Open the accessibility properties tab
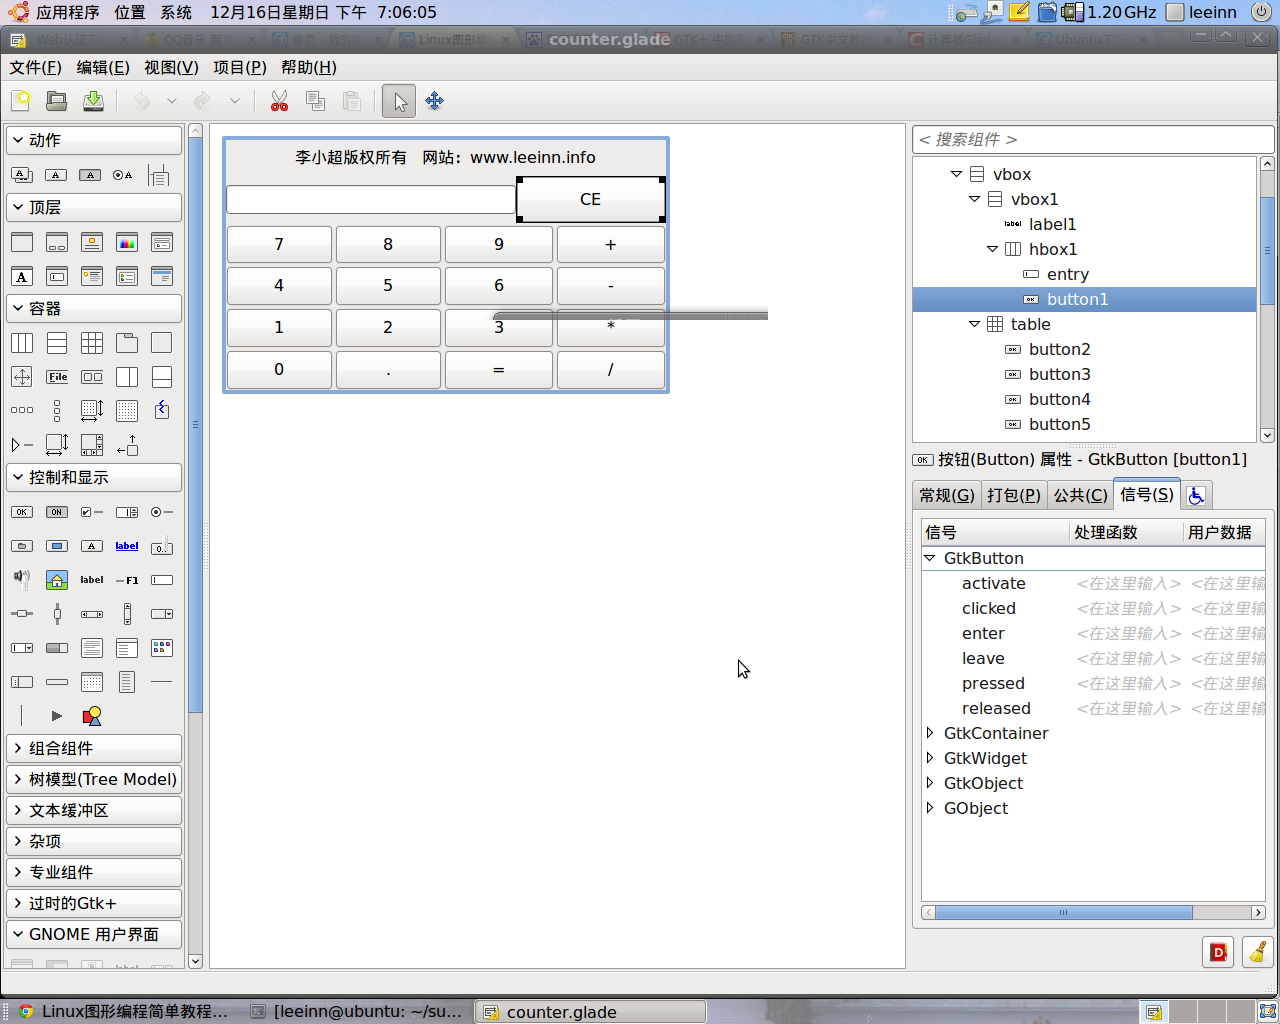1280x1024 pixels. 1197,495
